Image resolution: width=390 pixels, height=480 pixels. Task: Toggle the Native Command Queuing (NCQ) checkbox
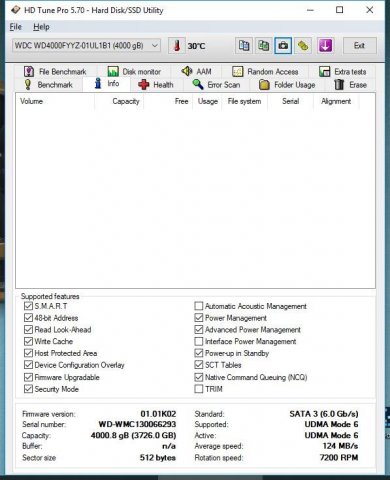pos(199,377)
